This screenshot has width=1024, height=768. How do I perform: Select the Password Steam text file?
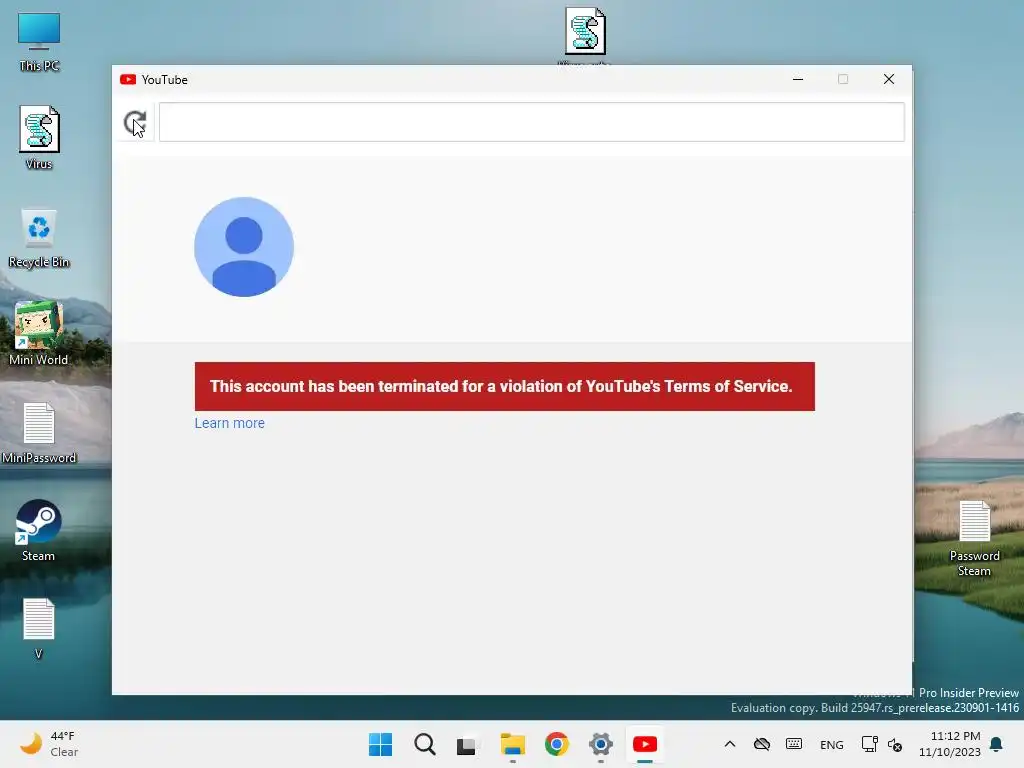(974, 539)
